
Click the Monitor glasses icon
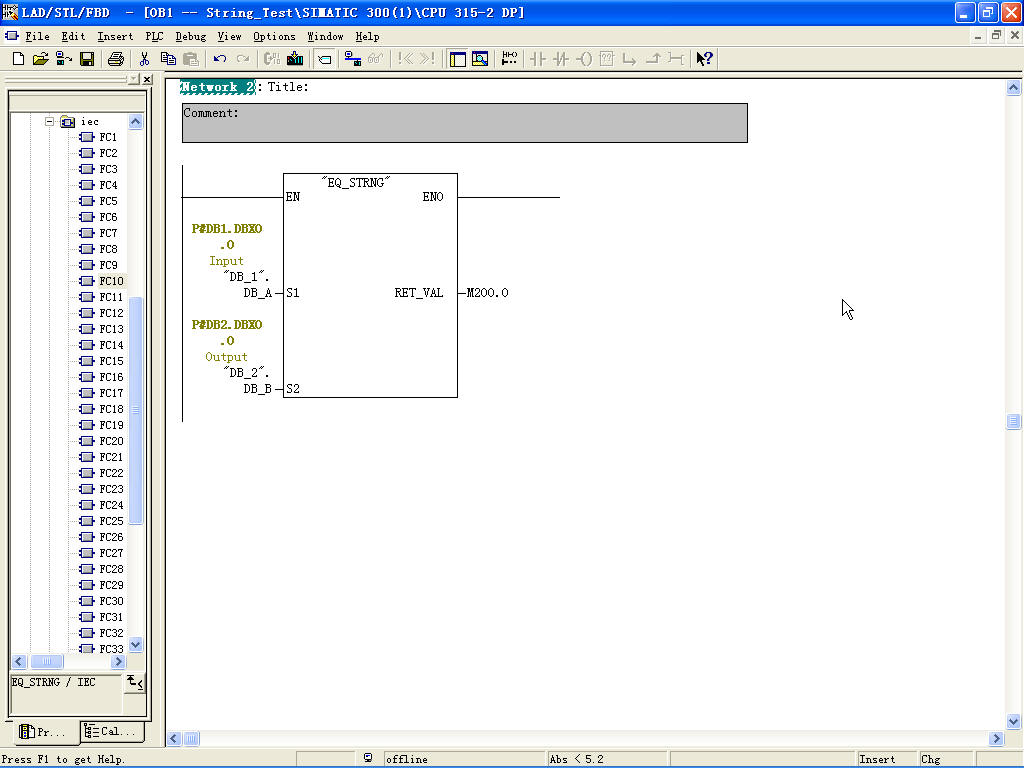coord(376,59)
